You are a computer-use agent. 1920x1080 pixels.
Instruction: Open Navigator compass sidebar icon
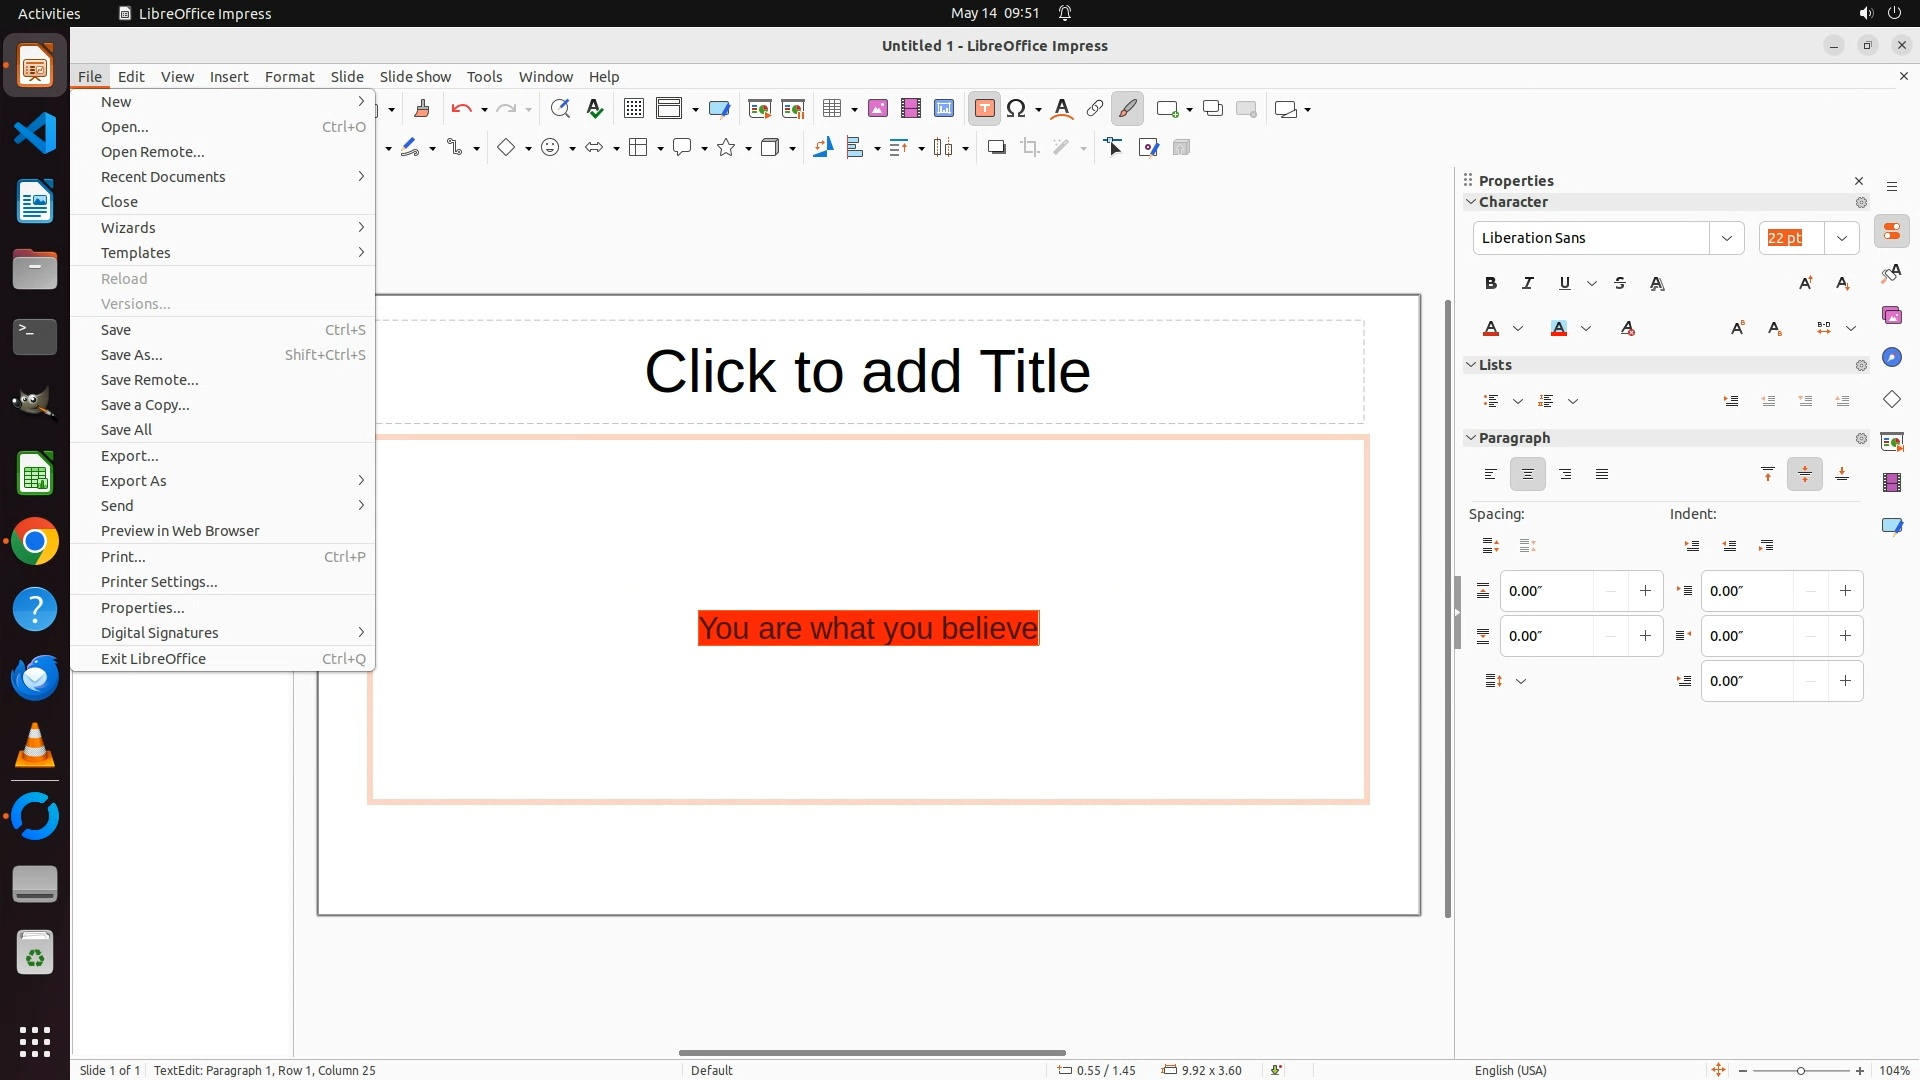tap(1891, 358)
